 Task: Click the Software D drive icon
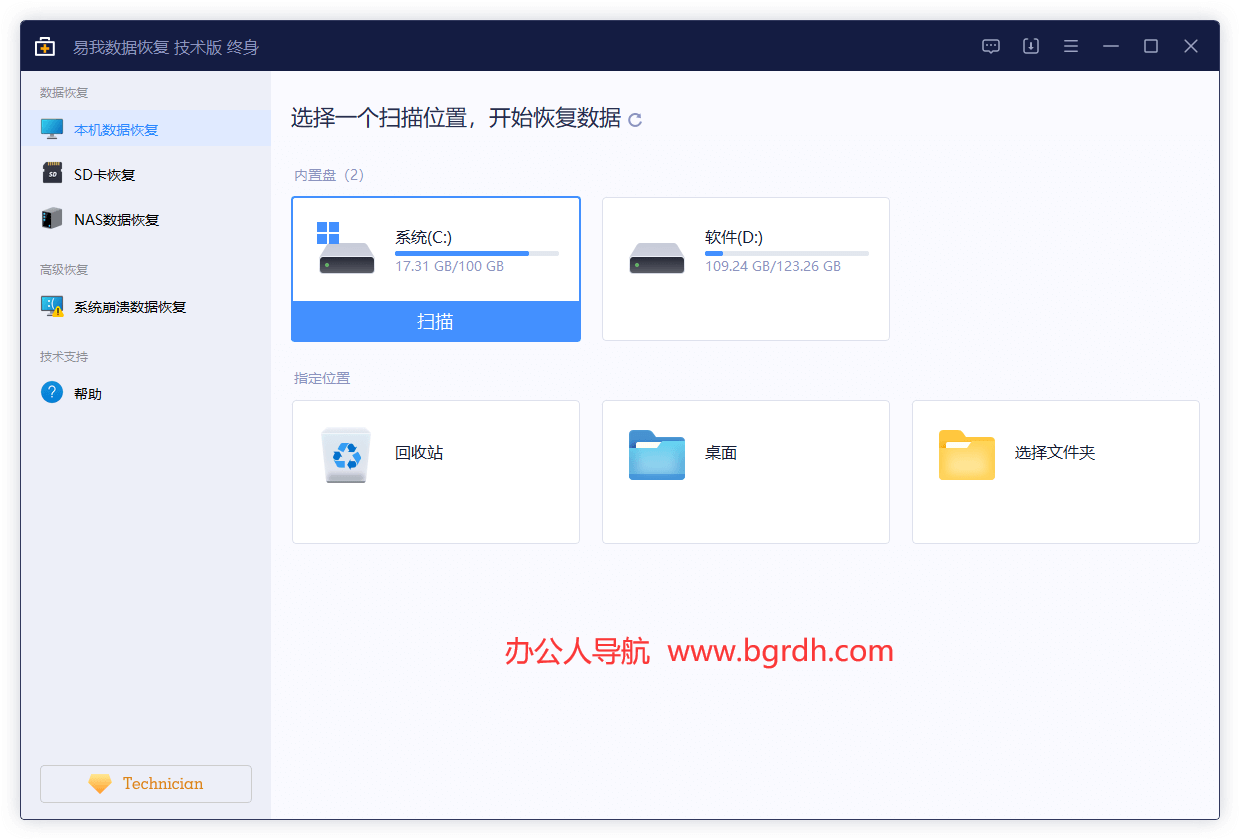[x=657, y=258]
